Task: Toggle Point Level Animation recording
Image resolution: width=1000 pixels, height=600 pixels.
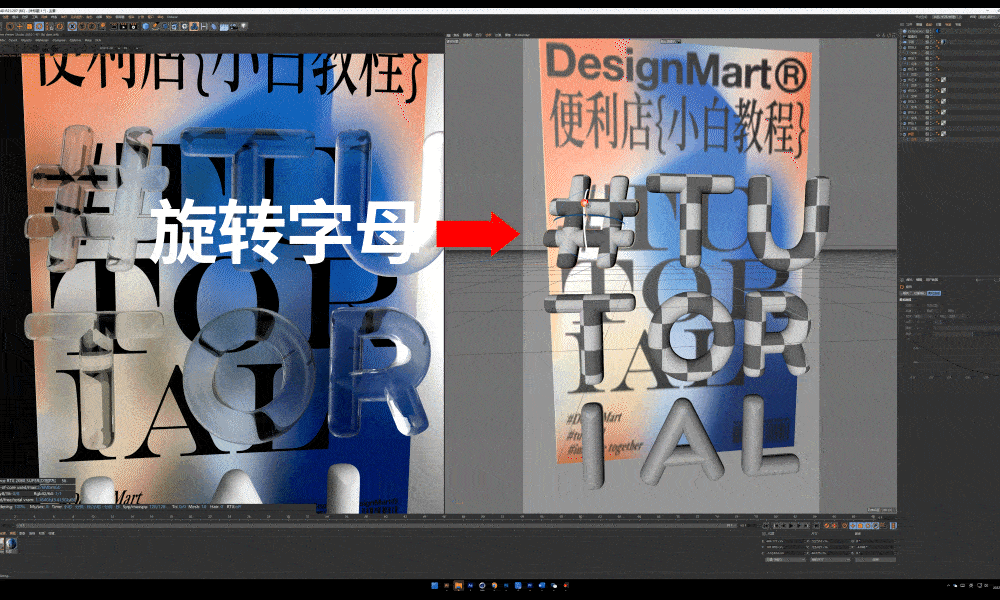Action: click(883, 526)
